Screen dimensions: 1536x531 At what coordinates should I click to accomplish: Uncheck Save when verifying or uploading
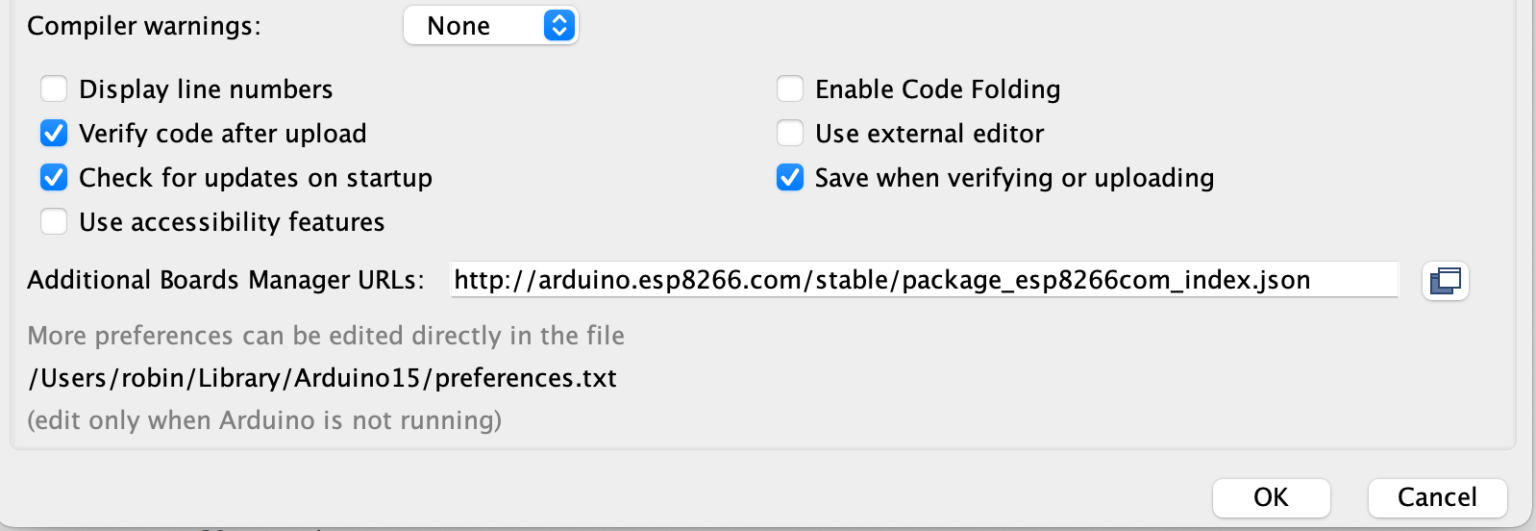[x=790, y=178]
